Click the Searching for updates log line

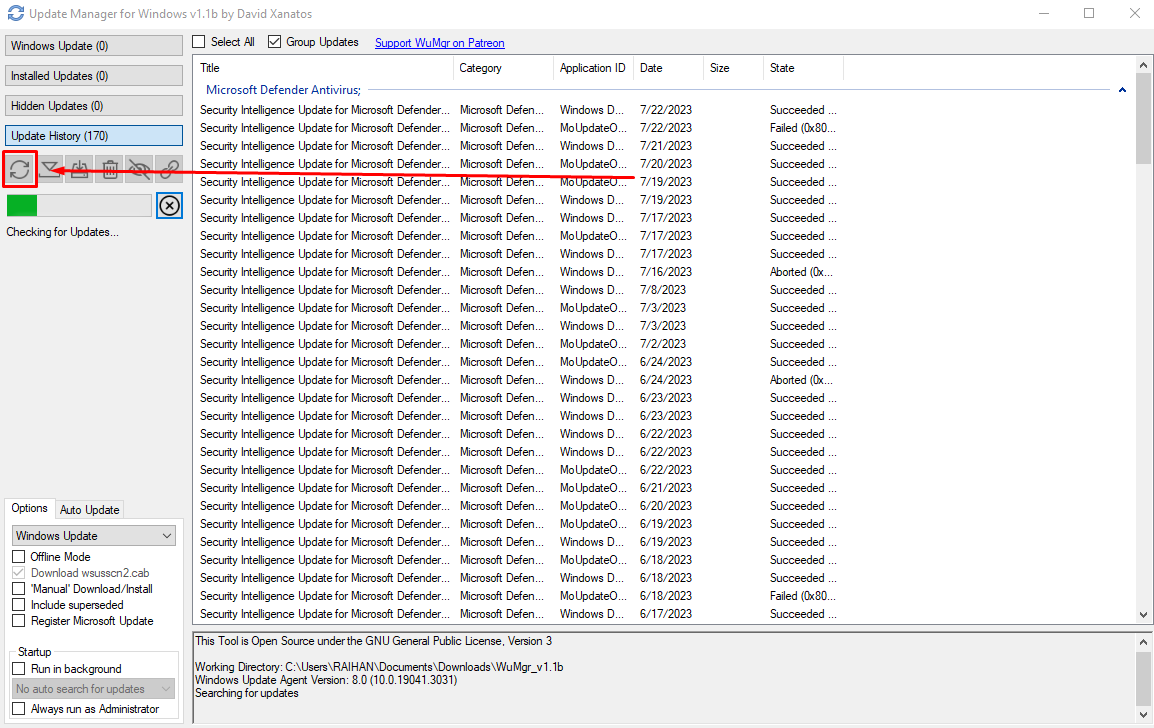(247, 693)
